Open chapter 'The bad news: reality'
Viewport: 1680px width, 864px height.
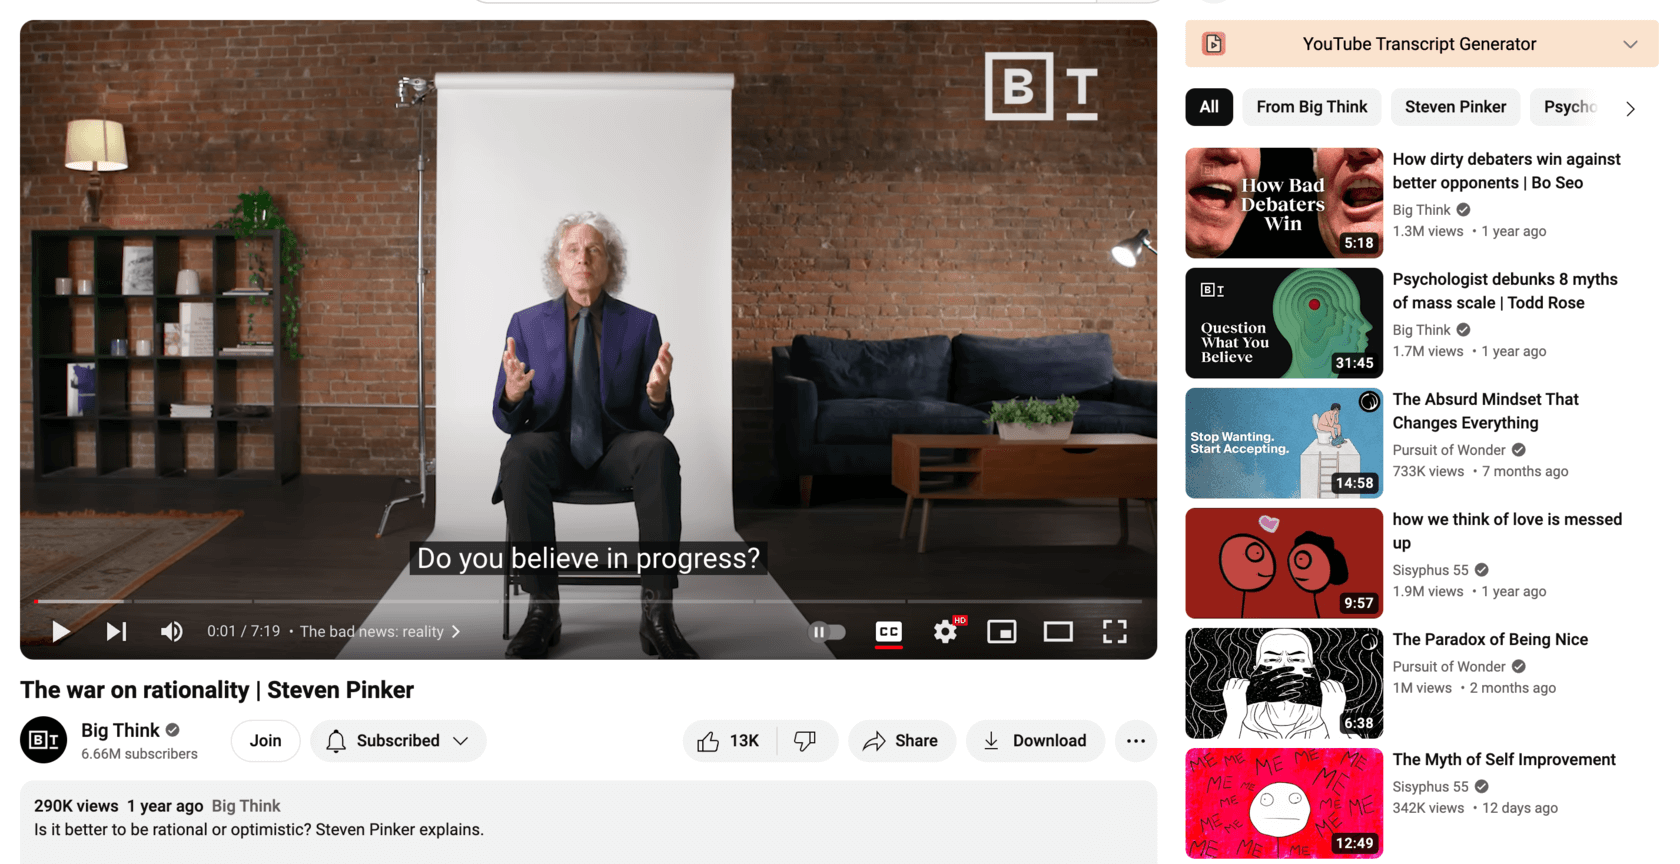point(380,632)
